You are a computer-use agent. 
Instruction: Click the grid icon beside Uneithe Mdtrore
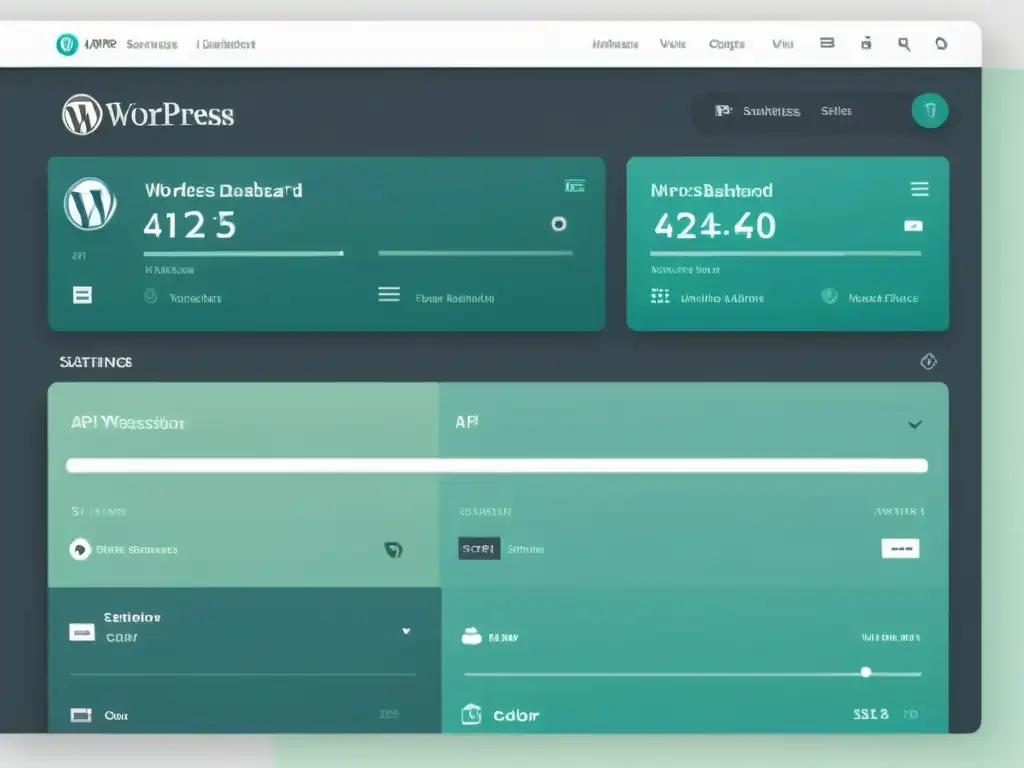point(660,296)
